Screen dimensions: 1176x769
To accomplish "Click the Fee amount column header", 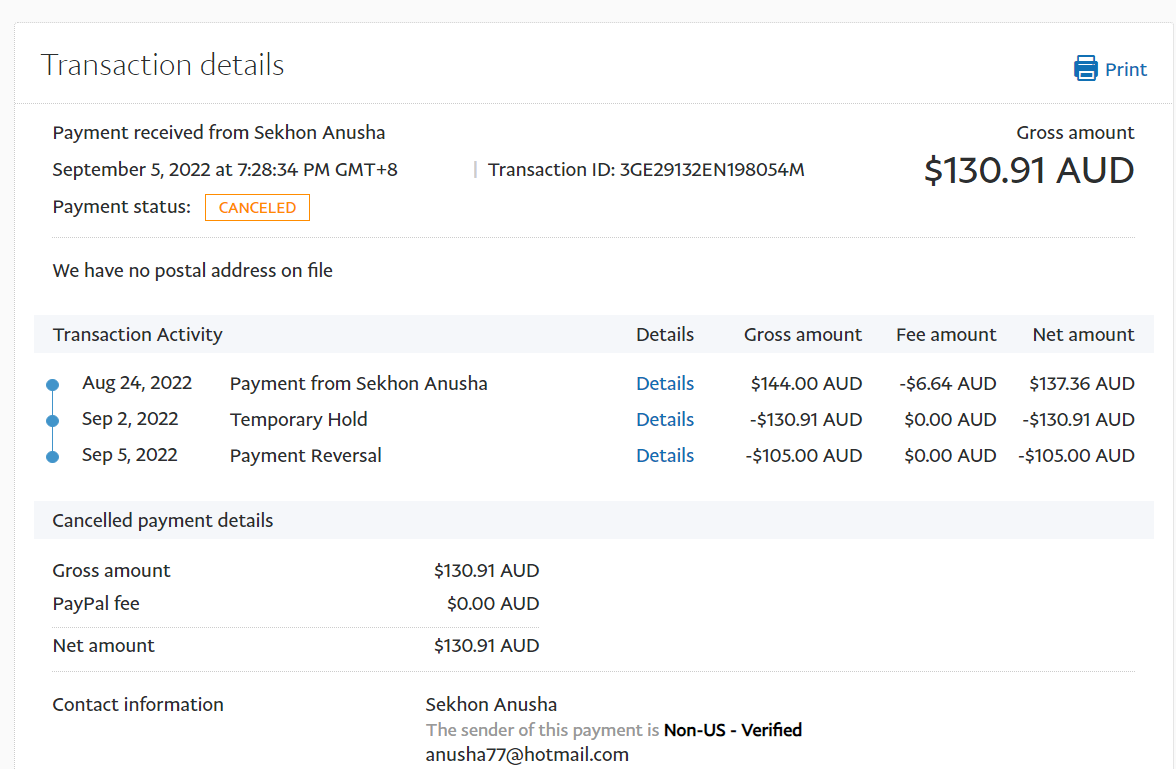I will (946, 335).
